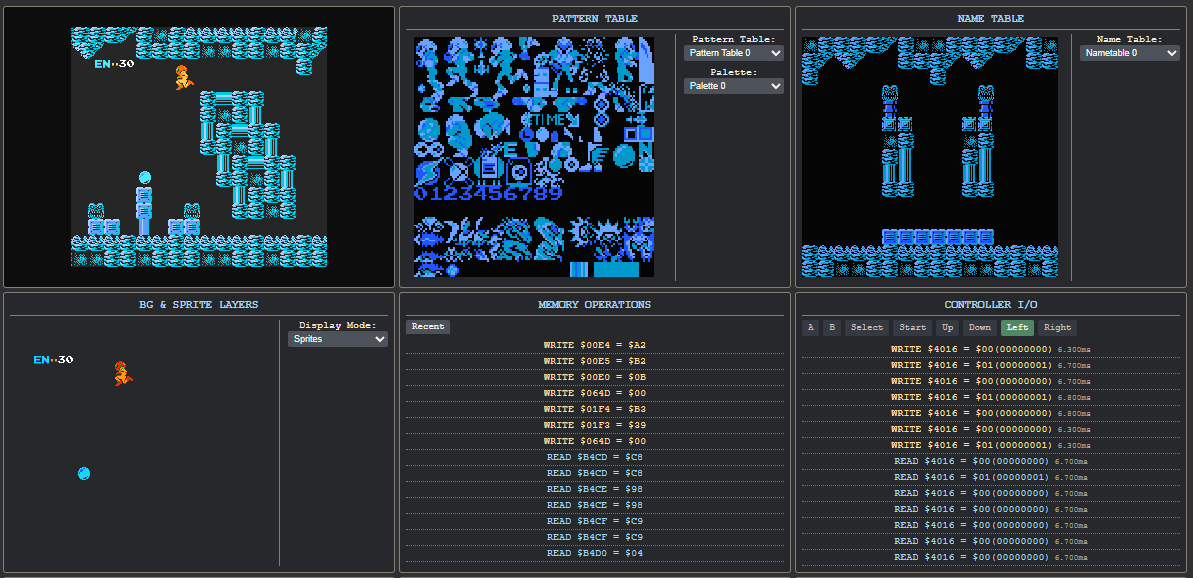
Task: Select the WRITE $00E4 = $A2 log entry
Action: 594,345
